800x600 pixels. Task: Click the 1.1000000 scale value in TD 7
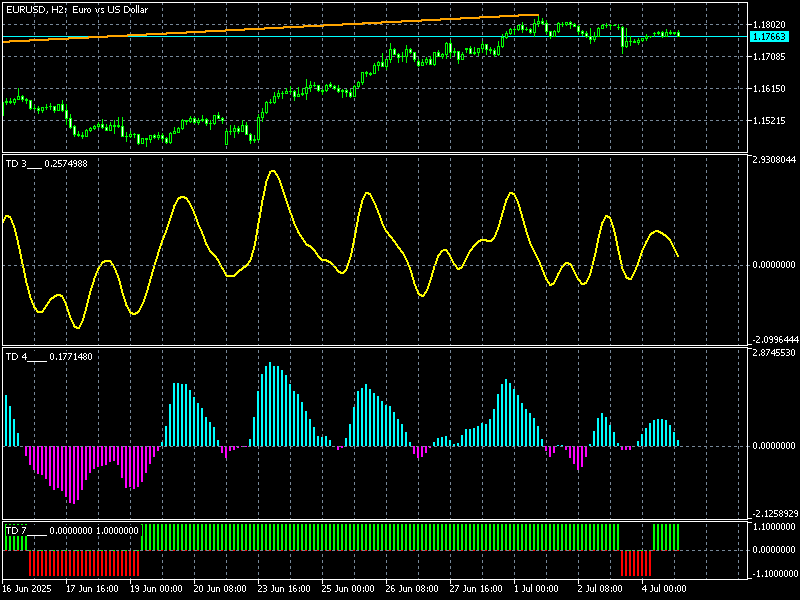pos(773,527)
